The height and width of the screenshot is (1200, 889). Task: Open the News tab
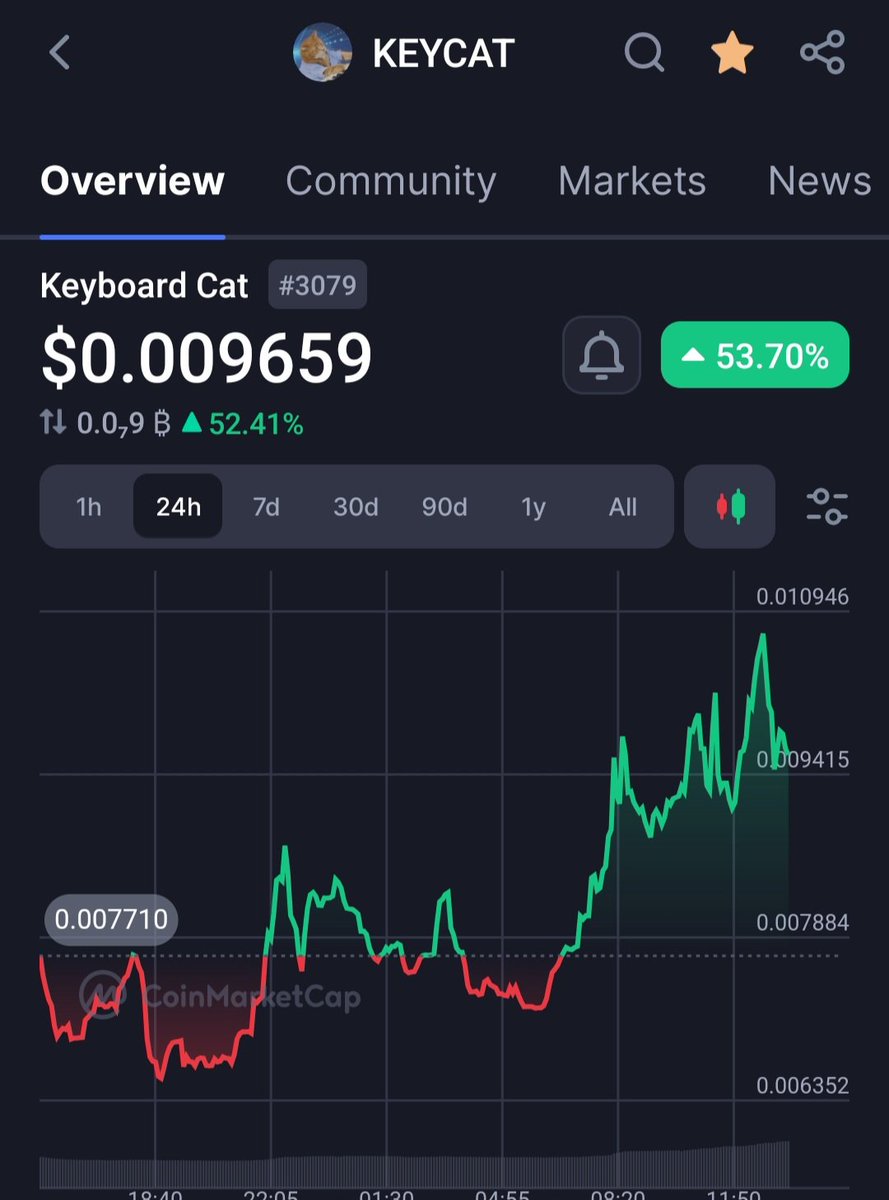coord(819,181)
